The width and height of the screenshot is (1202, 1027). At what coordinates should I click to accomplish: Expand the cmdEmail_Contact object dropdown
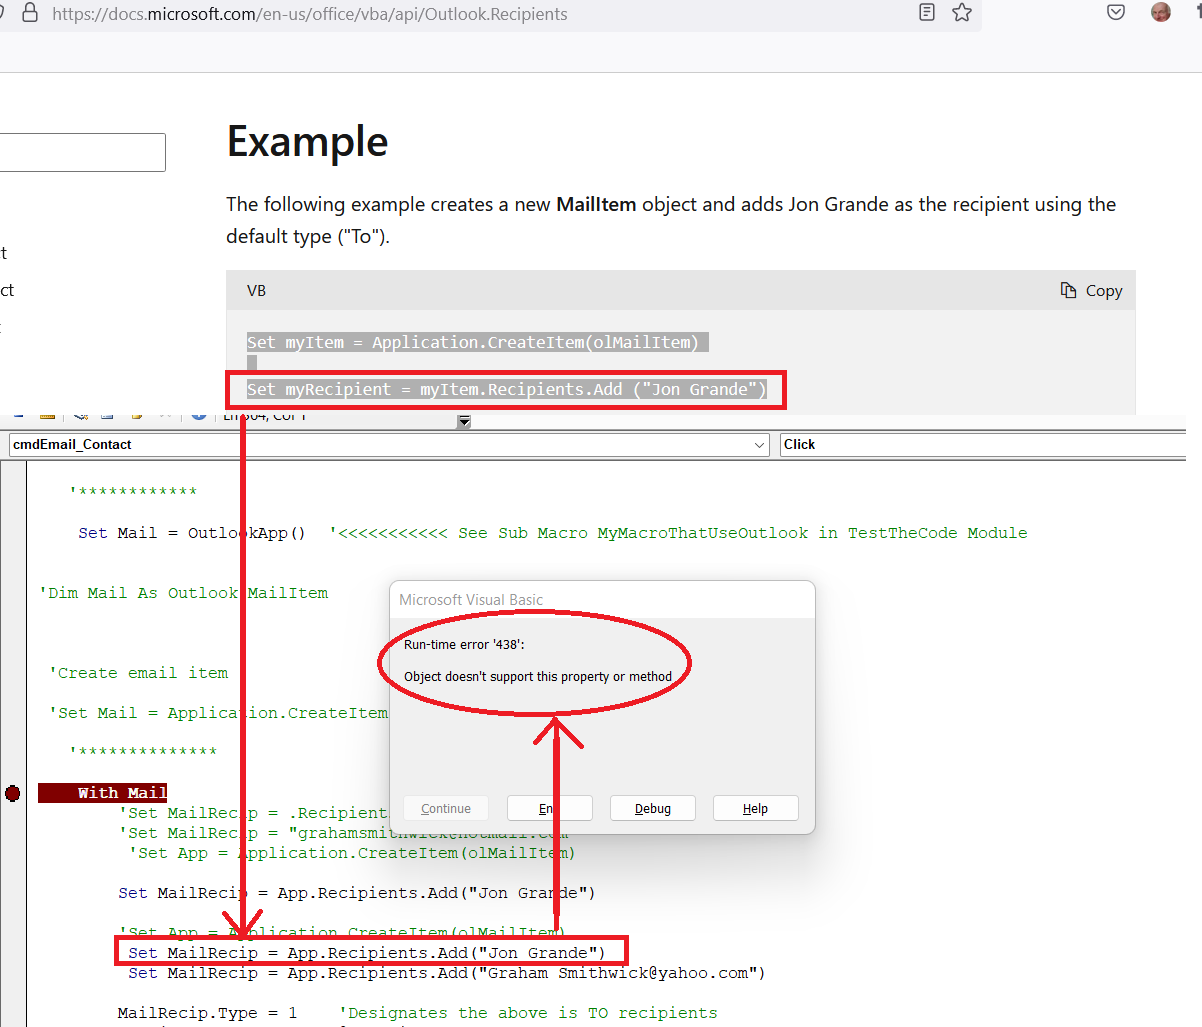coord(760,445)
